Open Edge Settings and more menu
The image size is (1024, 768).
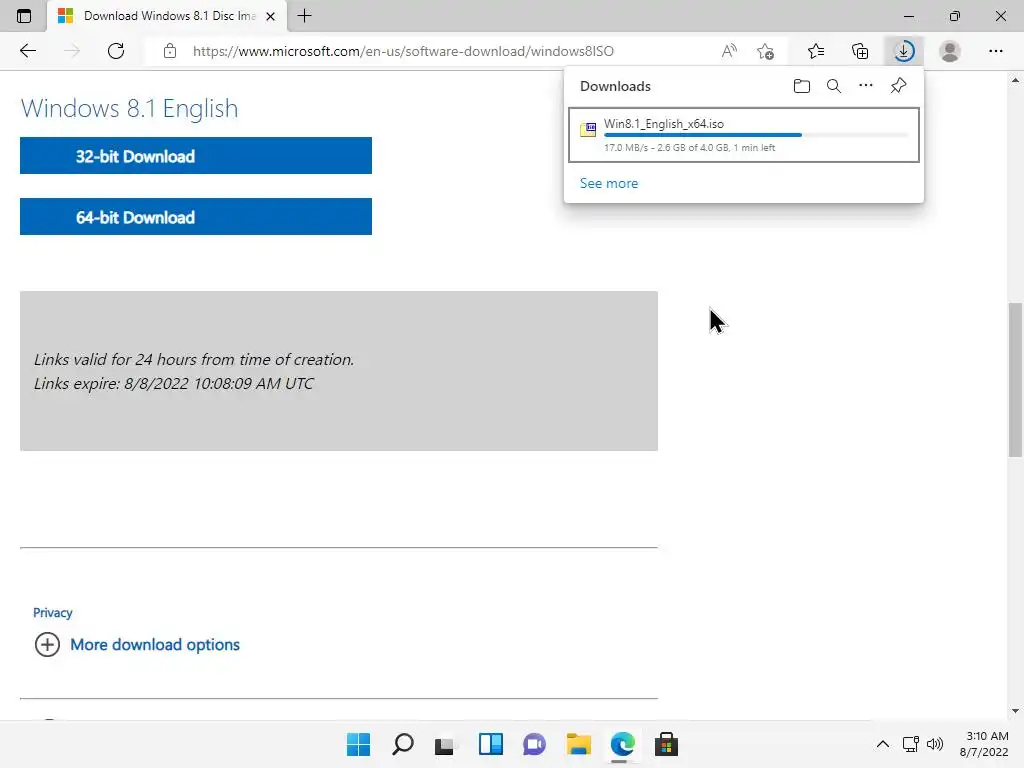(x=995, y=51)
